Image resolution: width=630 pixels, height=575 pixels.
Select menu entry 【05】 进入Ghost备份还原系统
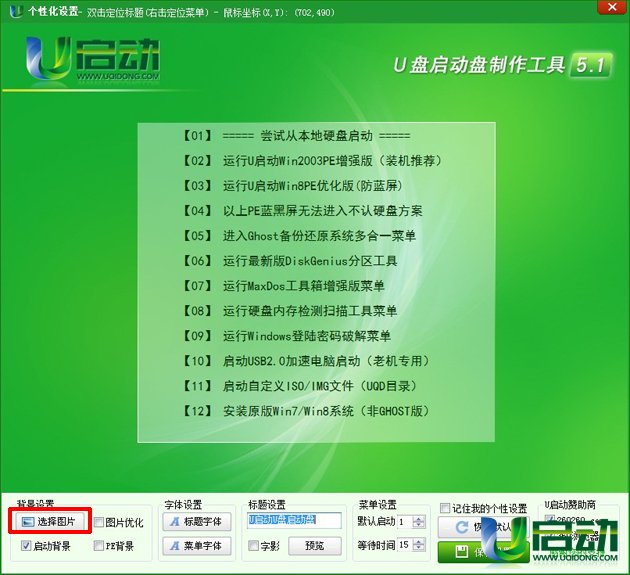click(299, 235)
